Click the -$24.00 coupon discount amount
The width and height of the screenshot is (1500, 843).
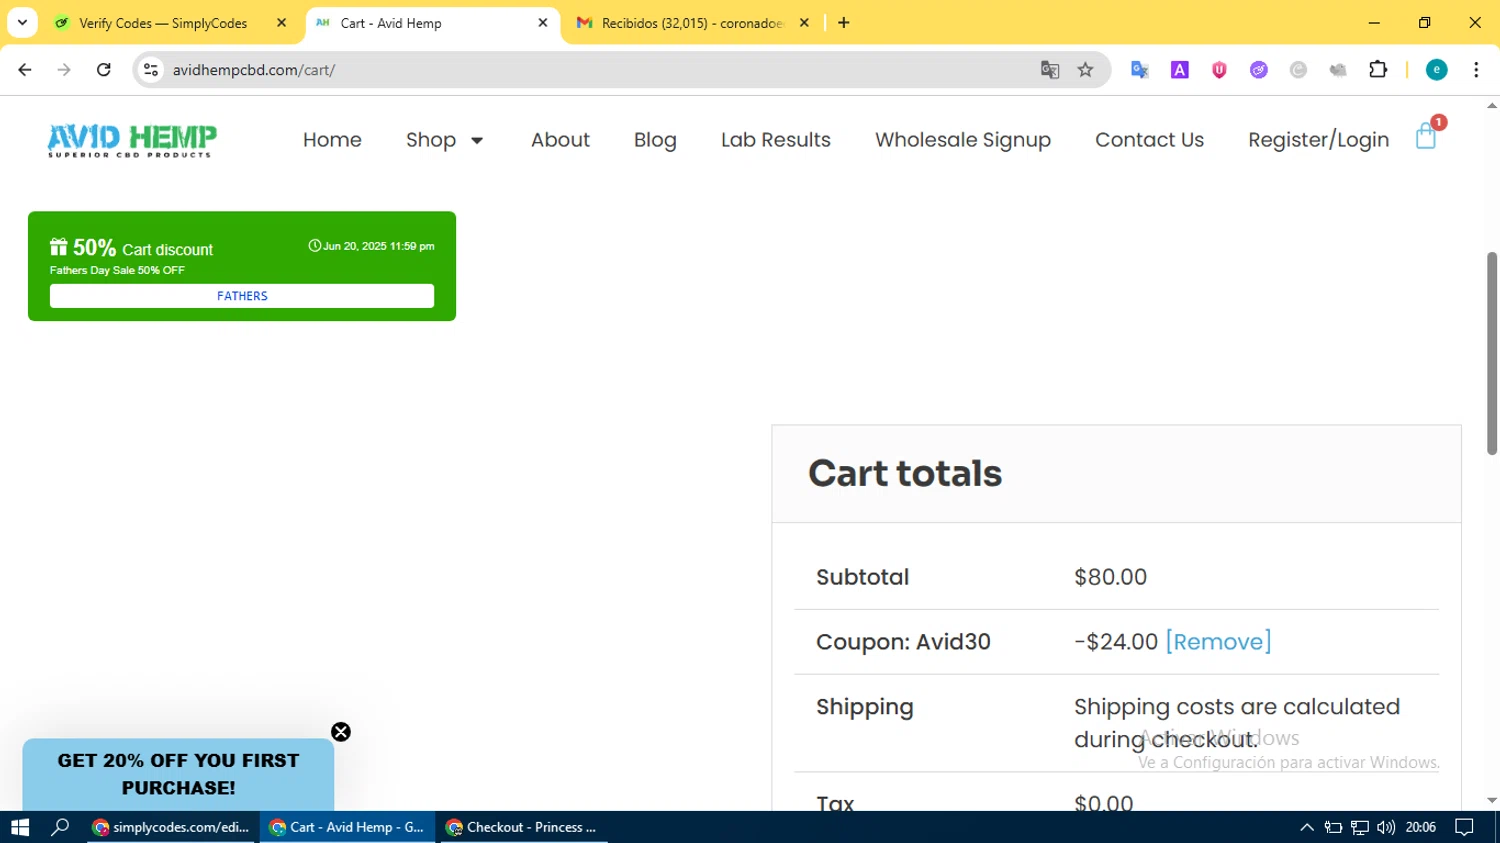click(x=1116, y=641)
